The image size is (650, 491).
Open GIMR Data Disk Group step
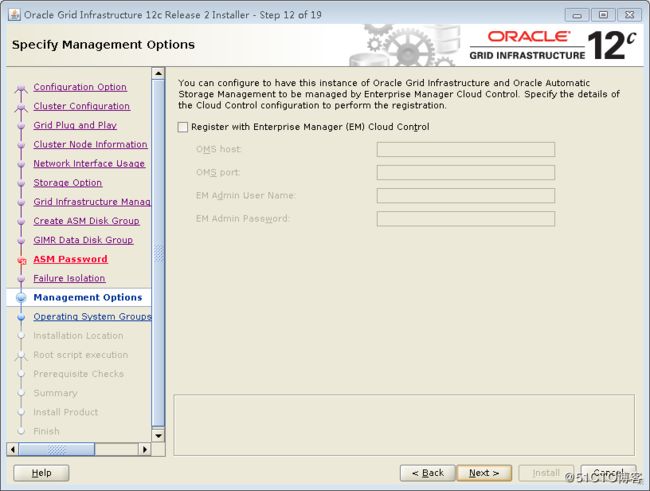coord(83,240)
